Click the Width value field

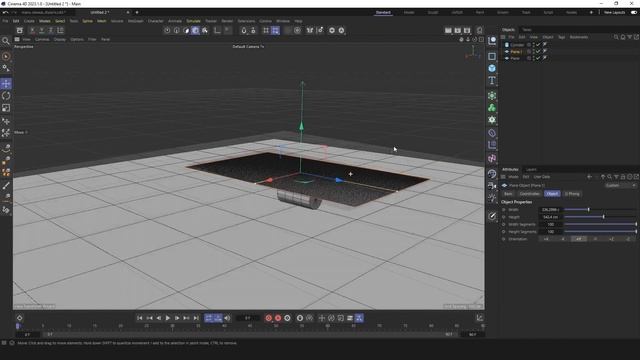tap(550, 209)
